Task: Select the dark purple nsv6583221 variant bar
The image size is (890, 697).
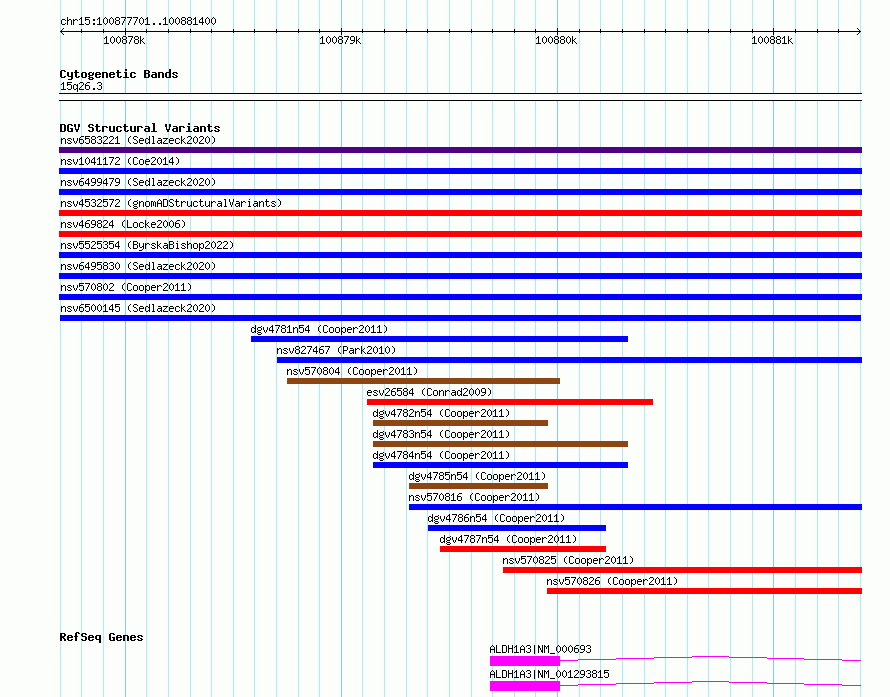Action: coord(460,150)
